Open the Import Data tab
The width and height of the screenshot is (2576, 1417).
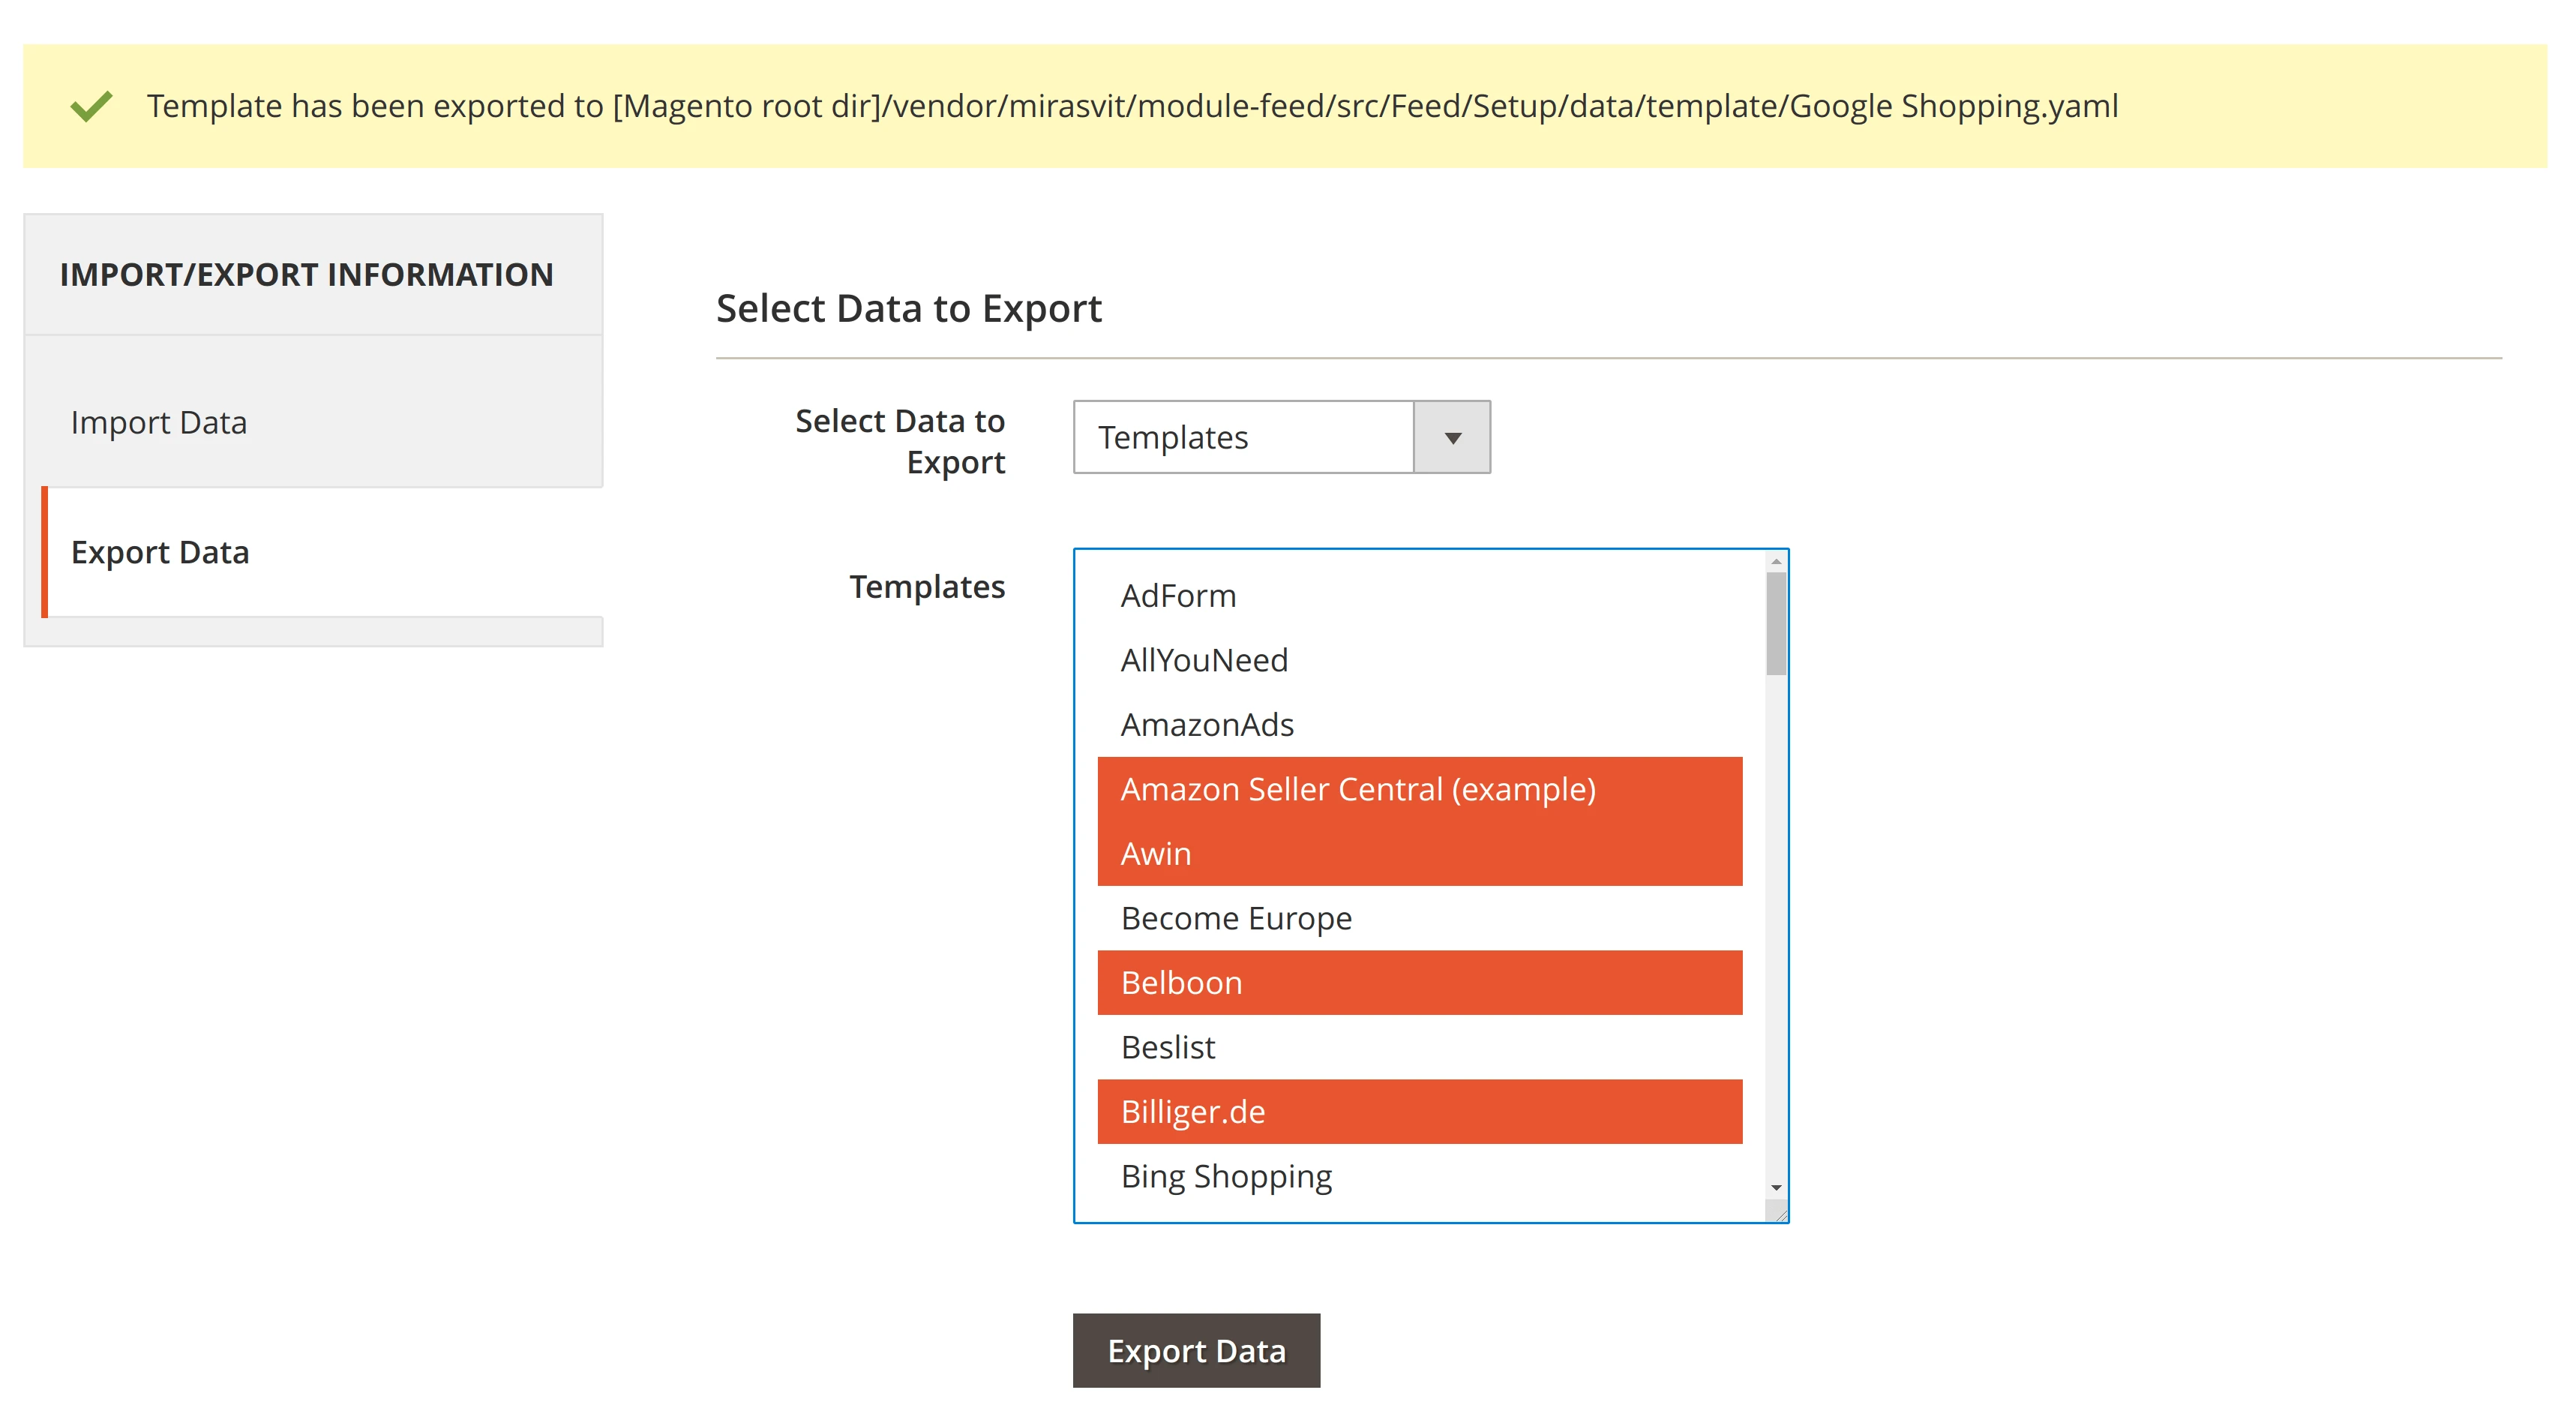(x=159, y=423)
